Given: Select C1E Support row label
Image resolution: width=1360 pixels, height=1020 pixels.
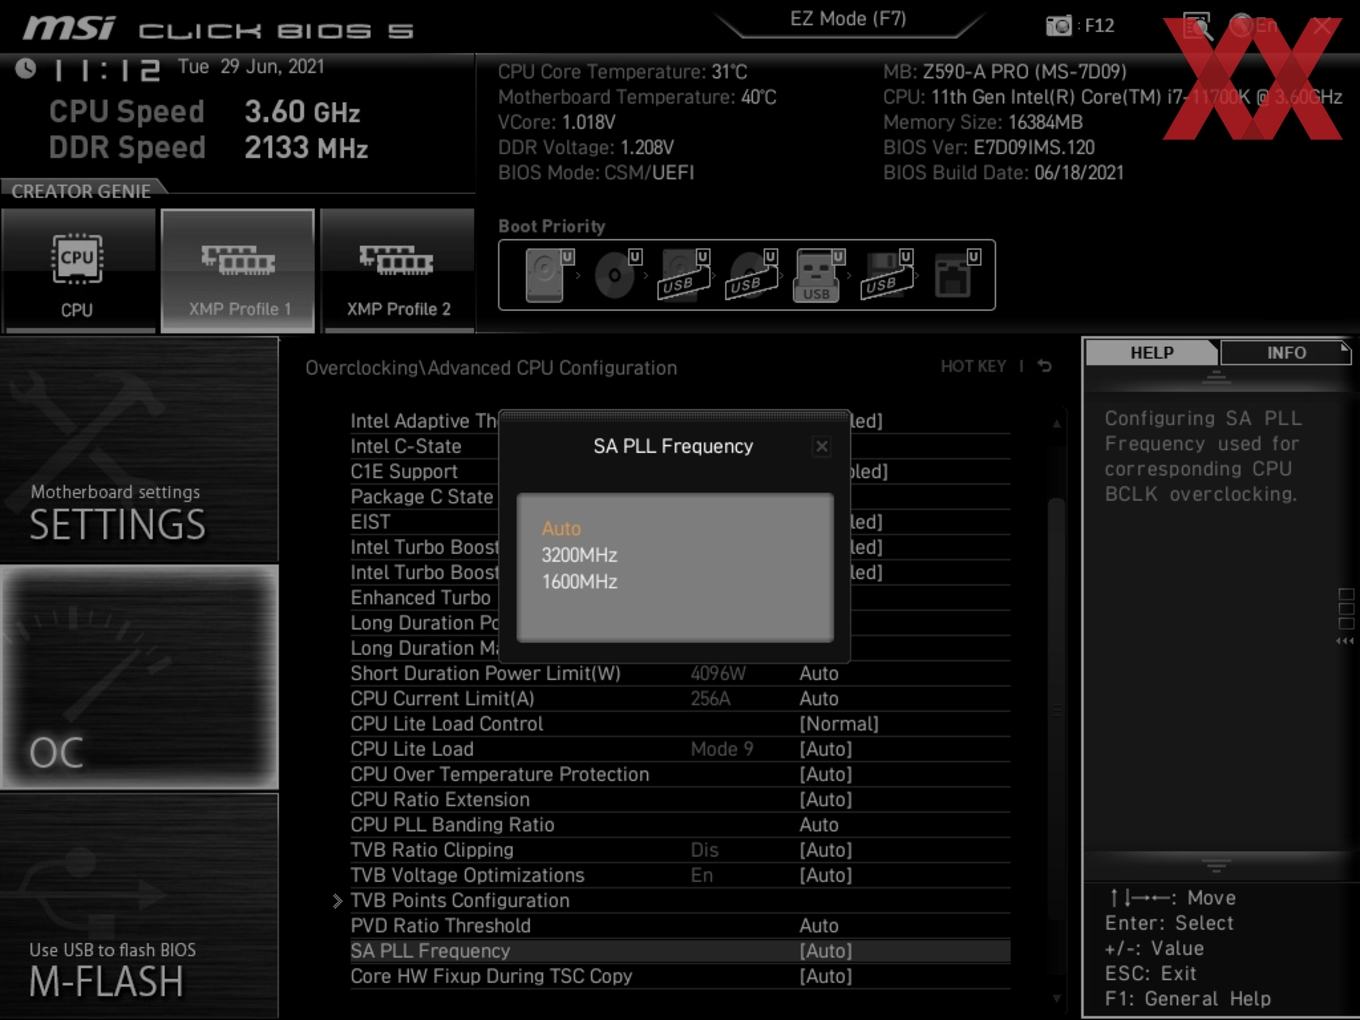Looking at the screenshot, I should 404,472.
